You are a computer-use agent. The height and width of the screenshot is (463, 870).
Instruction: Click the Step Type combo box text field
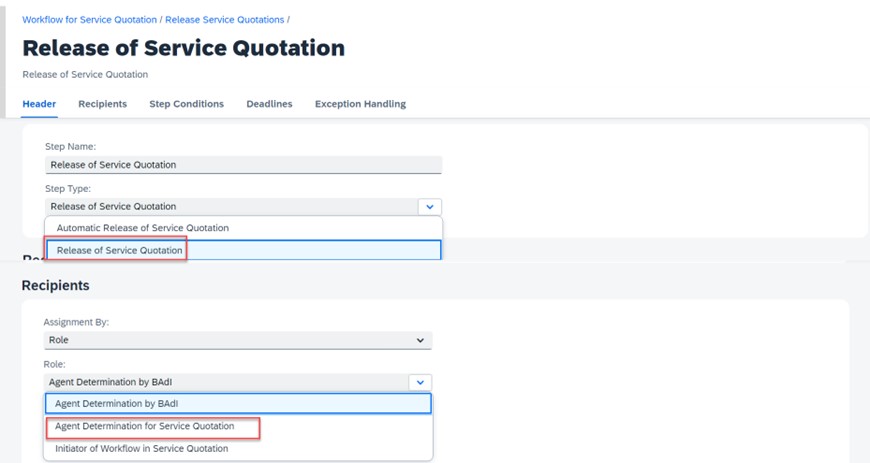click(231, 207)
